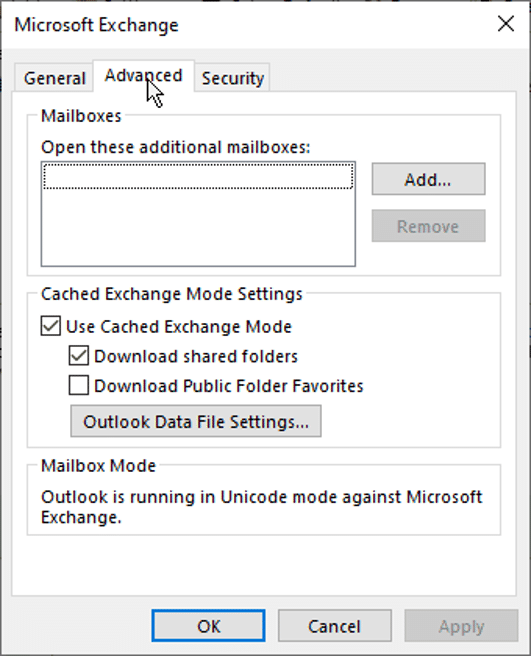
Task: Click the 'Use Cached Exchange Mode' label text
Action: 179,326
